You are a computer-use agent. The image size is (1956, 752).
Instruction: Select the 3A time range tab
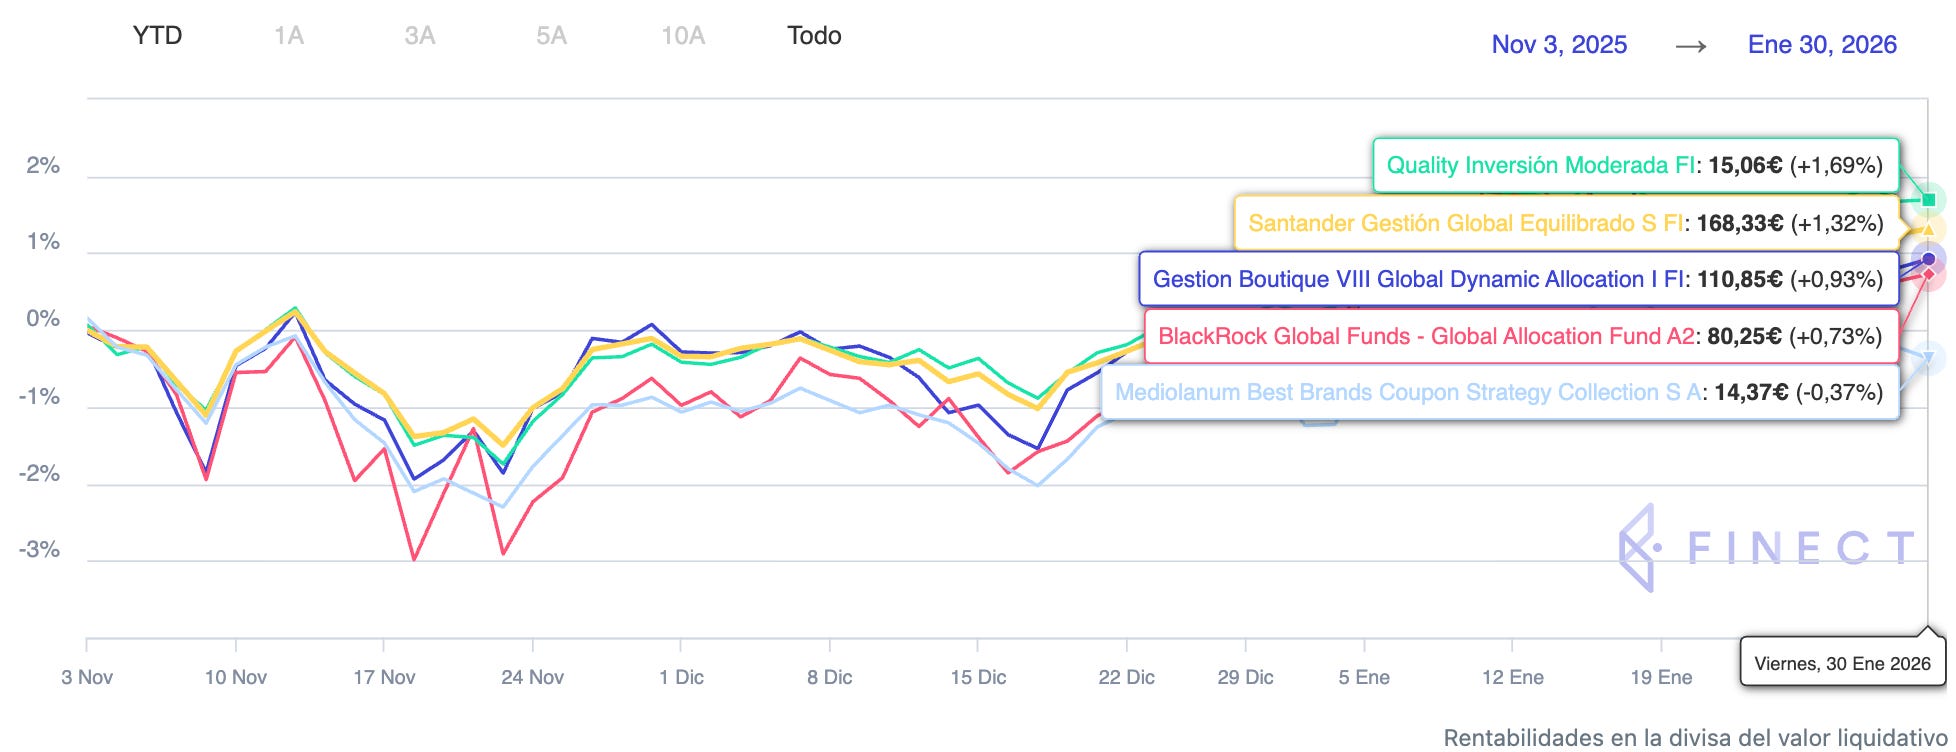(420, 36)
